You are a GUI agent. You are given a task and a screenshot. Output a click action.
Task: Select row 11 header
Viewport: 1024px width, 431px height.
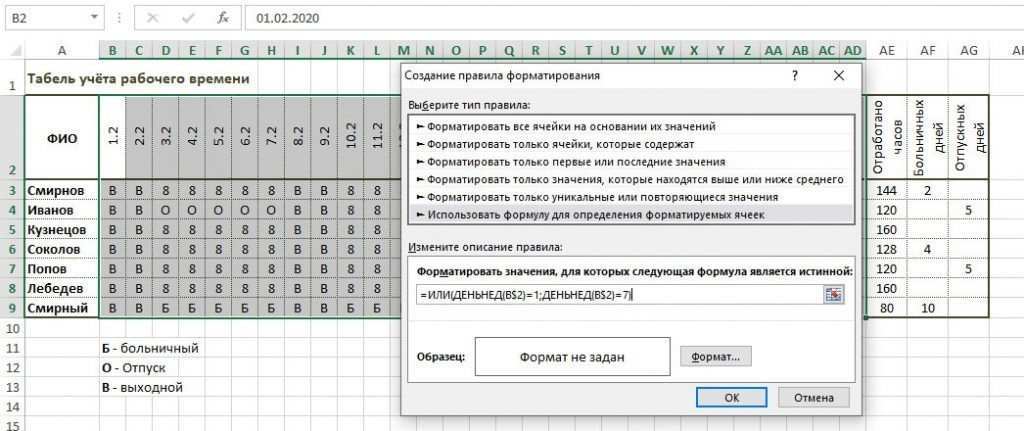pos(12,348)
